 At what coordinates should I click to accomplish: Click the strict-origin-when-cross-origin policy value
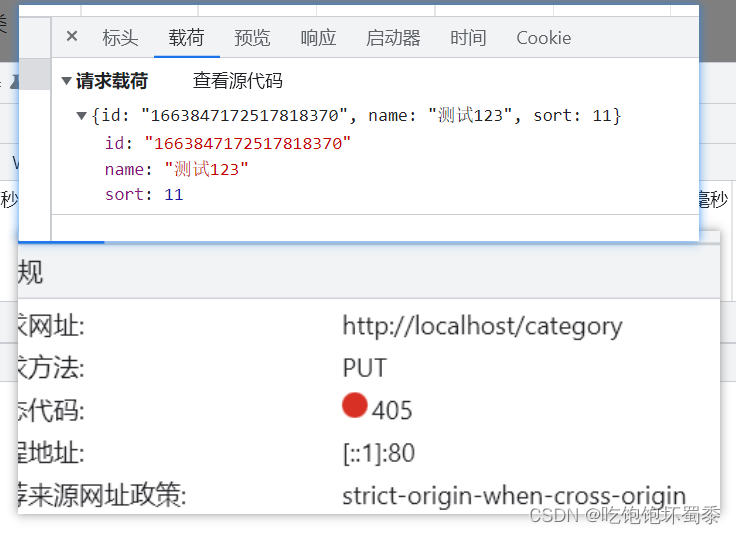[x=514, y=496]
